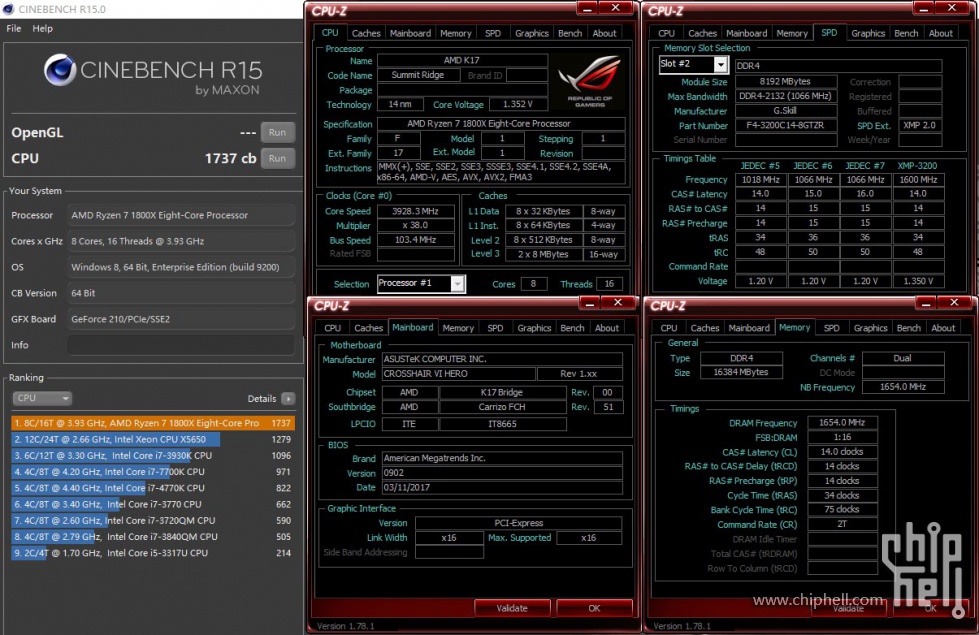The height and width of the screenshot is (635, 979).
Task: Select the AMD Ryzen 7 1800X ranking row
Action: pyautogui.click(x=153, y=423)
